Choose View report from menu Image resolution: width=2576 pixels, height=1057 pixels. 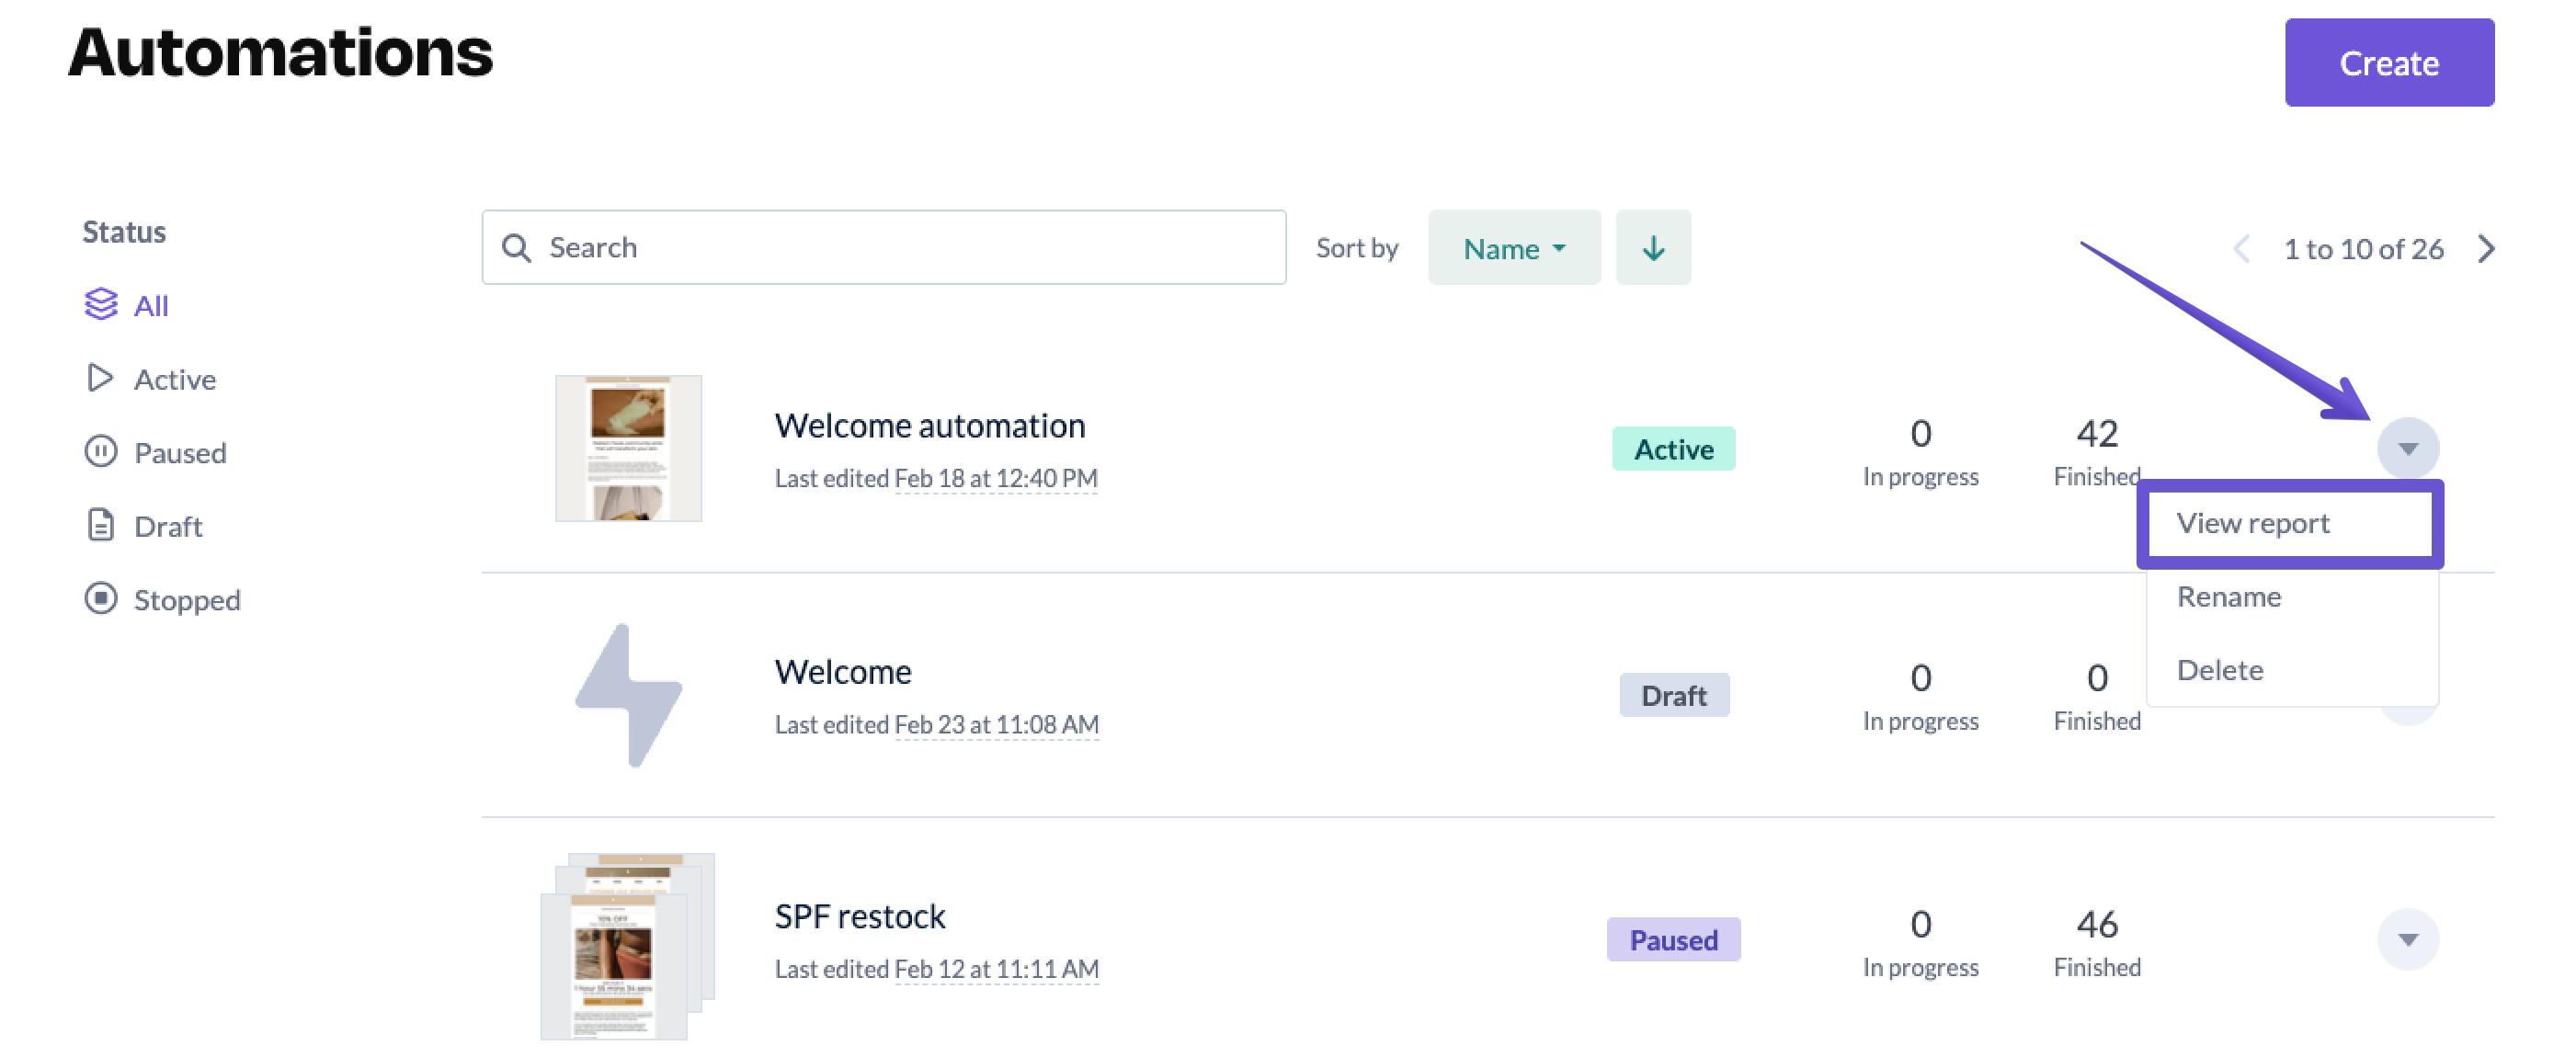click(x=2252, y=523)
